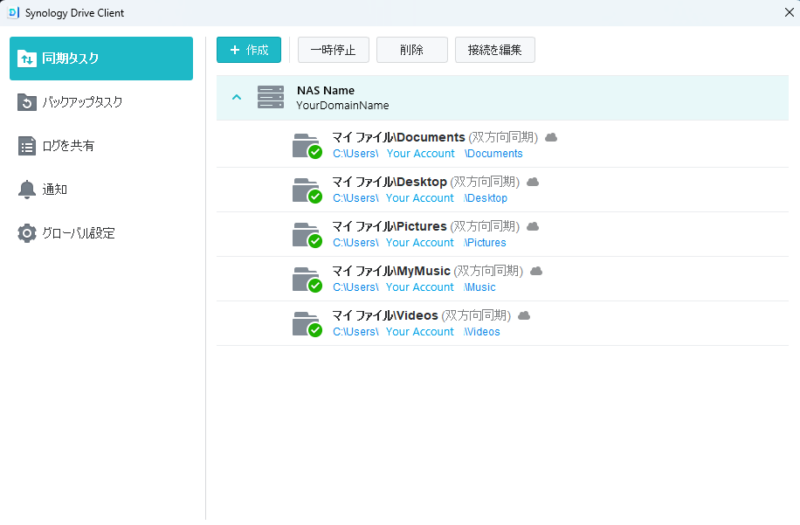Open the バックアップタスク sidebar section
800x525 pixels.
coord(101,102)
